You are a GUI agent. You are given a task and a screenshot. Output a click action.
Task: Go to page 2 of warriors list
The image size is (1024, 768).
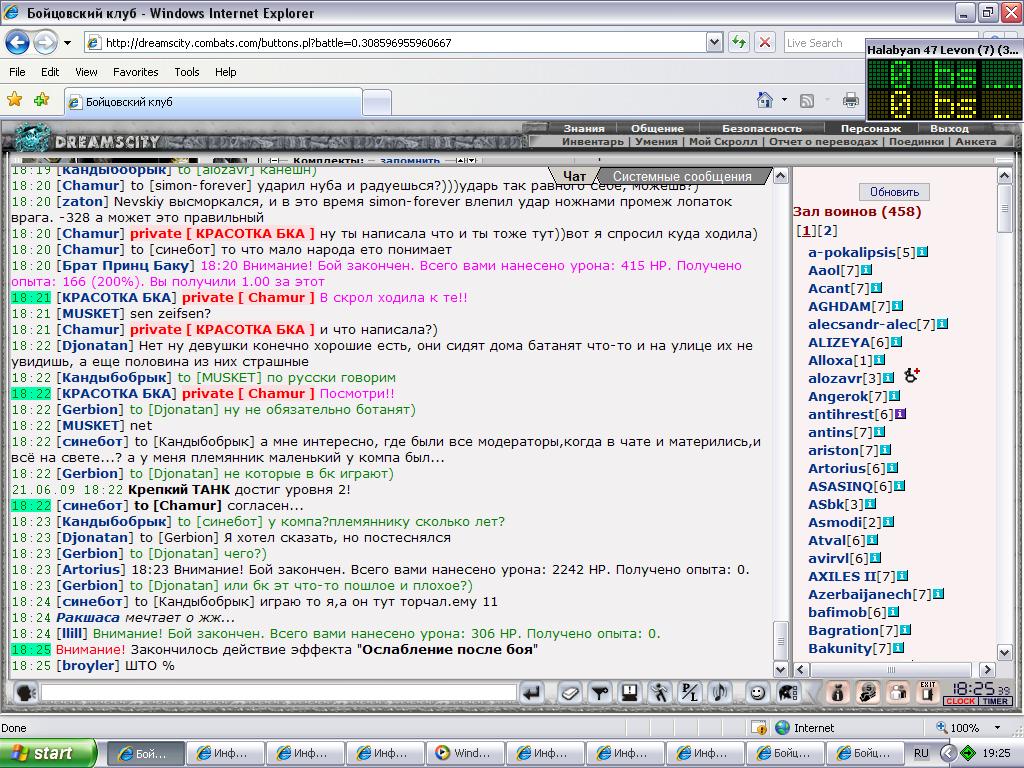827,231
